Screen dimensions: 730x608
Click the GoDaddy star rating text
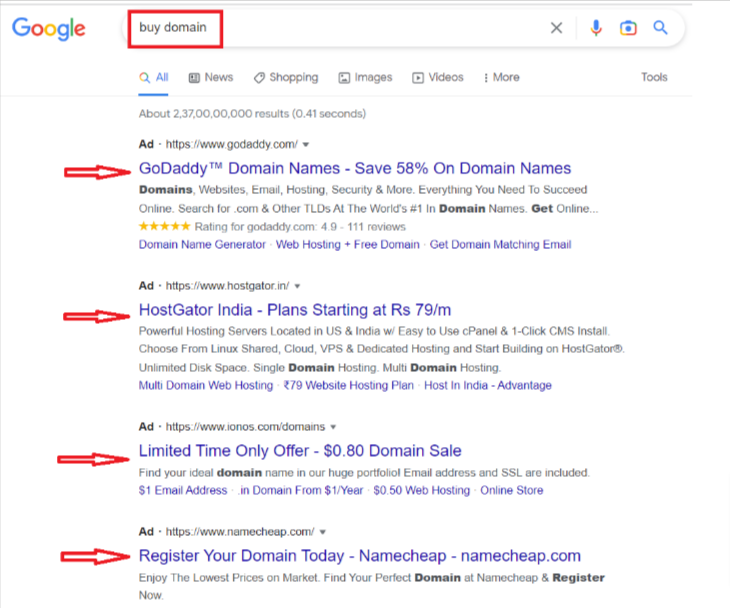coord(300,227)
